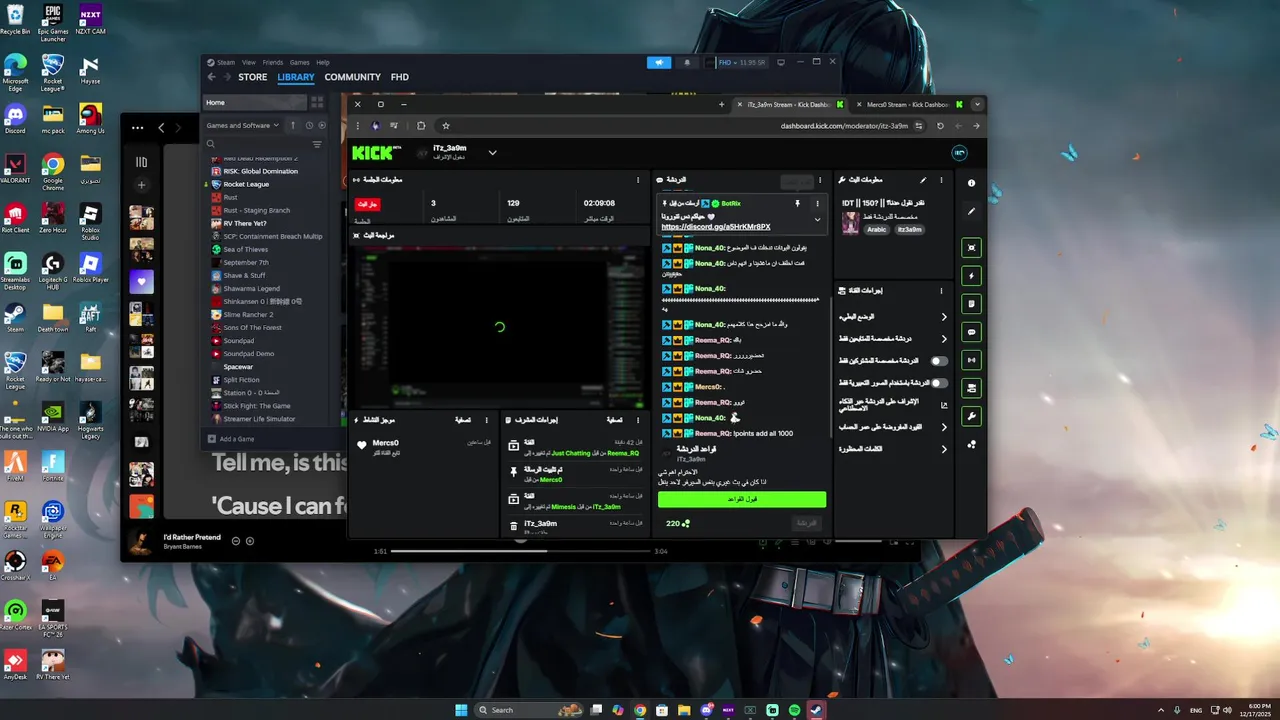Open the AI chat moderation external link icon
This screenshot has height=720, width=1280.
click(x=944, y=405)
